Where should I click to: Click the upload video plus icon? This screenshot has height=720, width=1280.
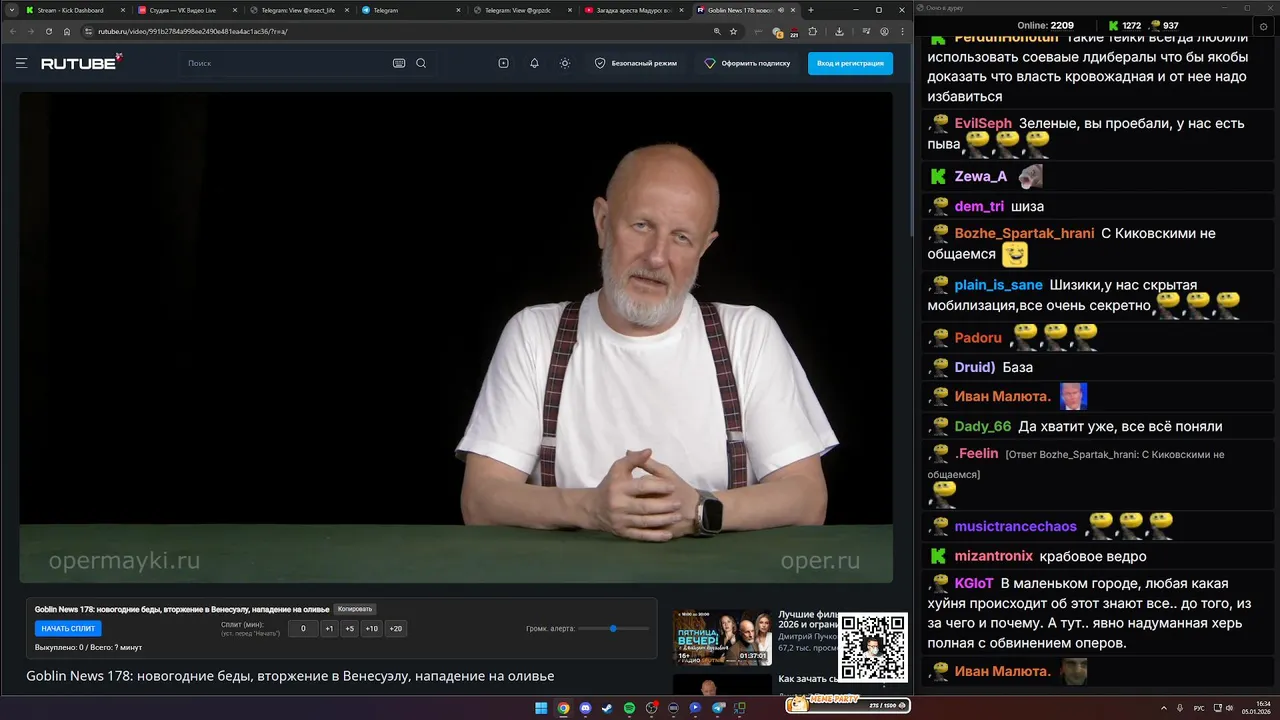click(x=503, y=63)
